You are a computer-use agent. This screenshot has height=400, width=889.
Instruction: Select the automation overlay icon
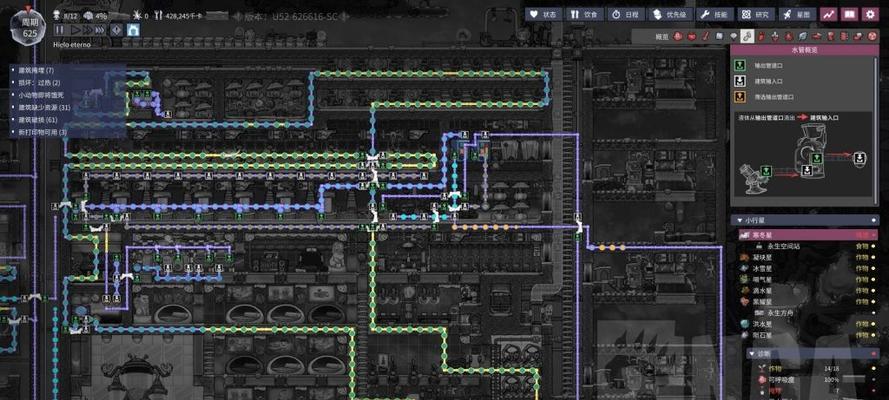(845, 36)
